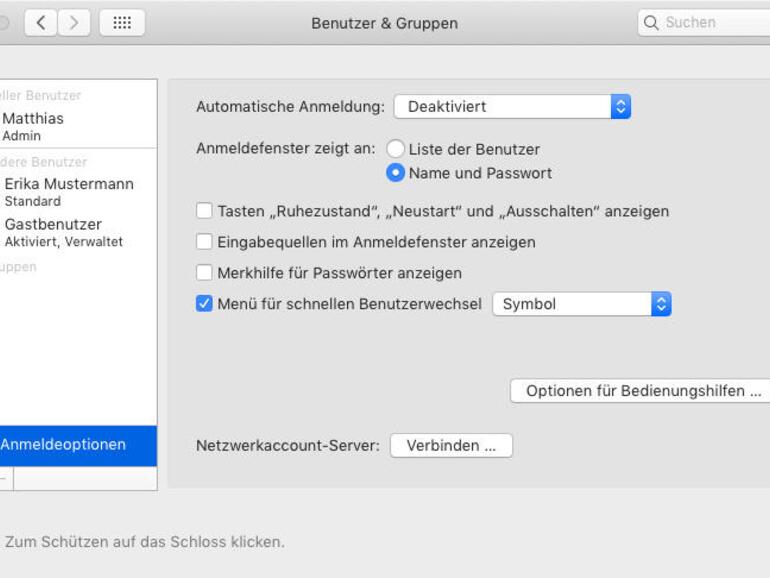Click the back navigation arrow
The image size is (770, 578).
tap(40, 22)
